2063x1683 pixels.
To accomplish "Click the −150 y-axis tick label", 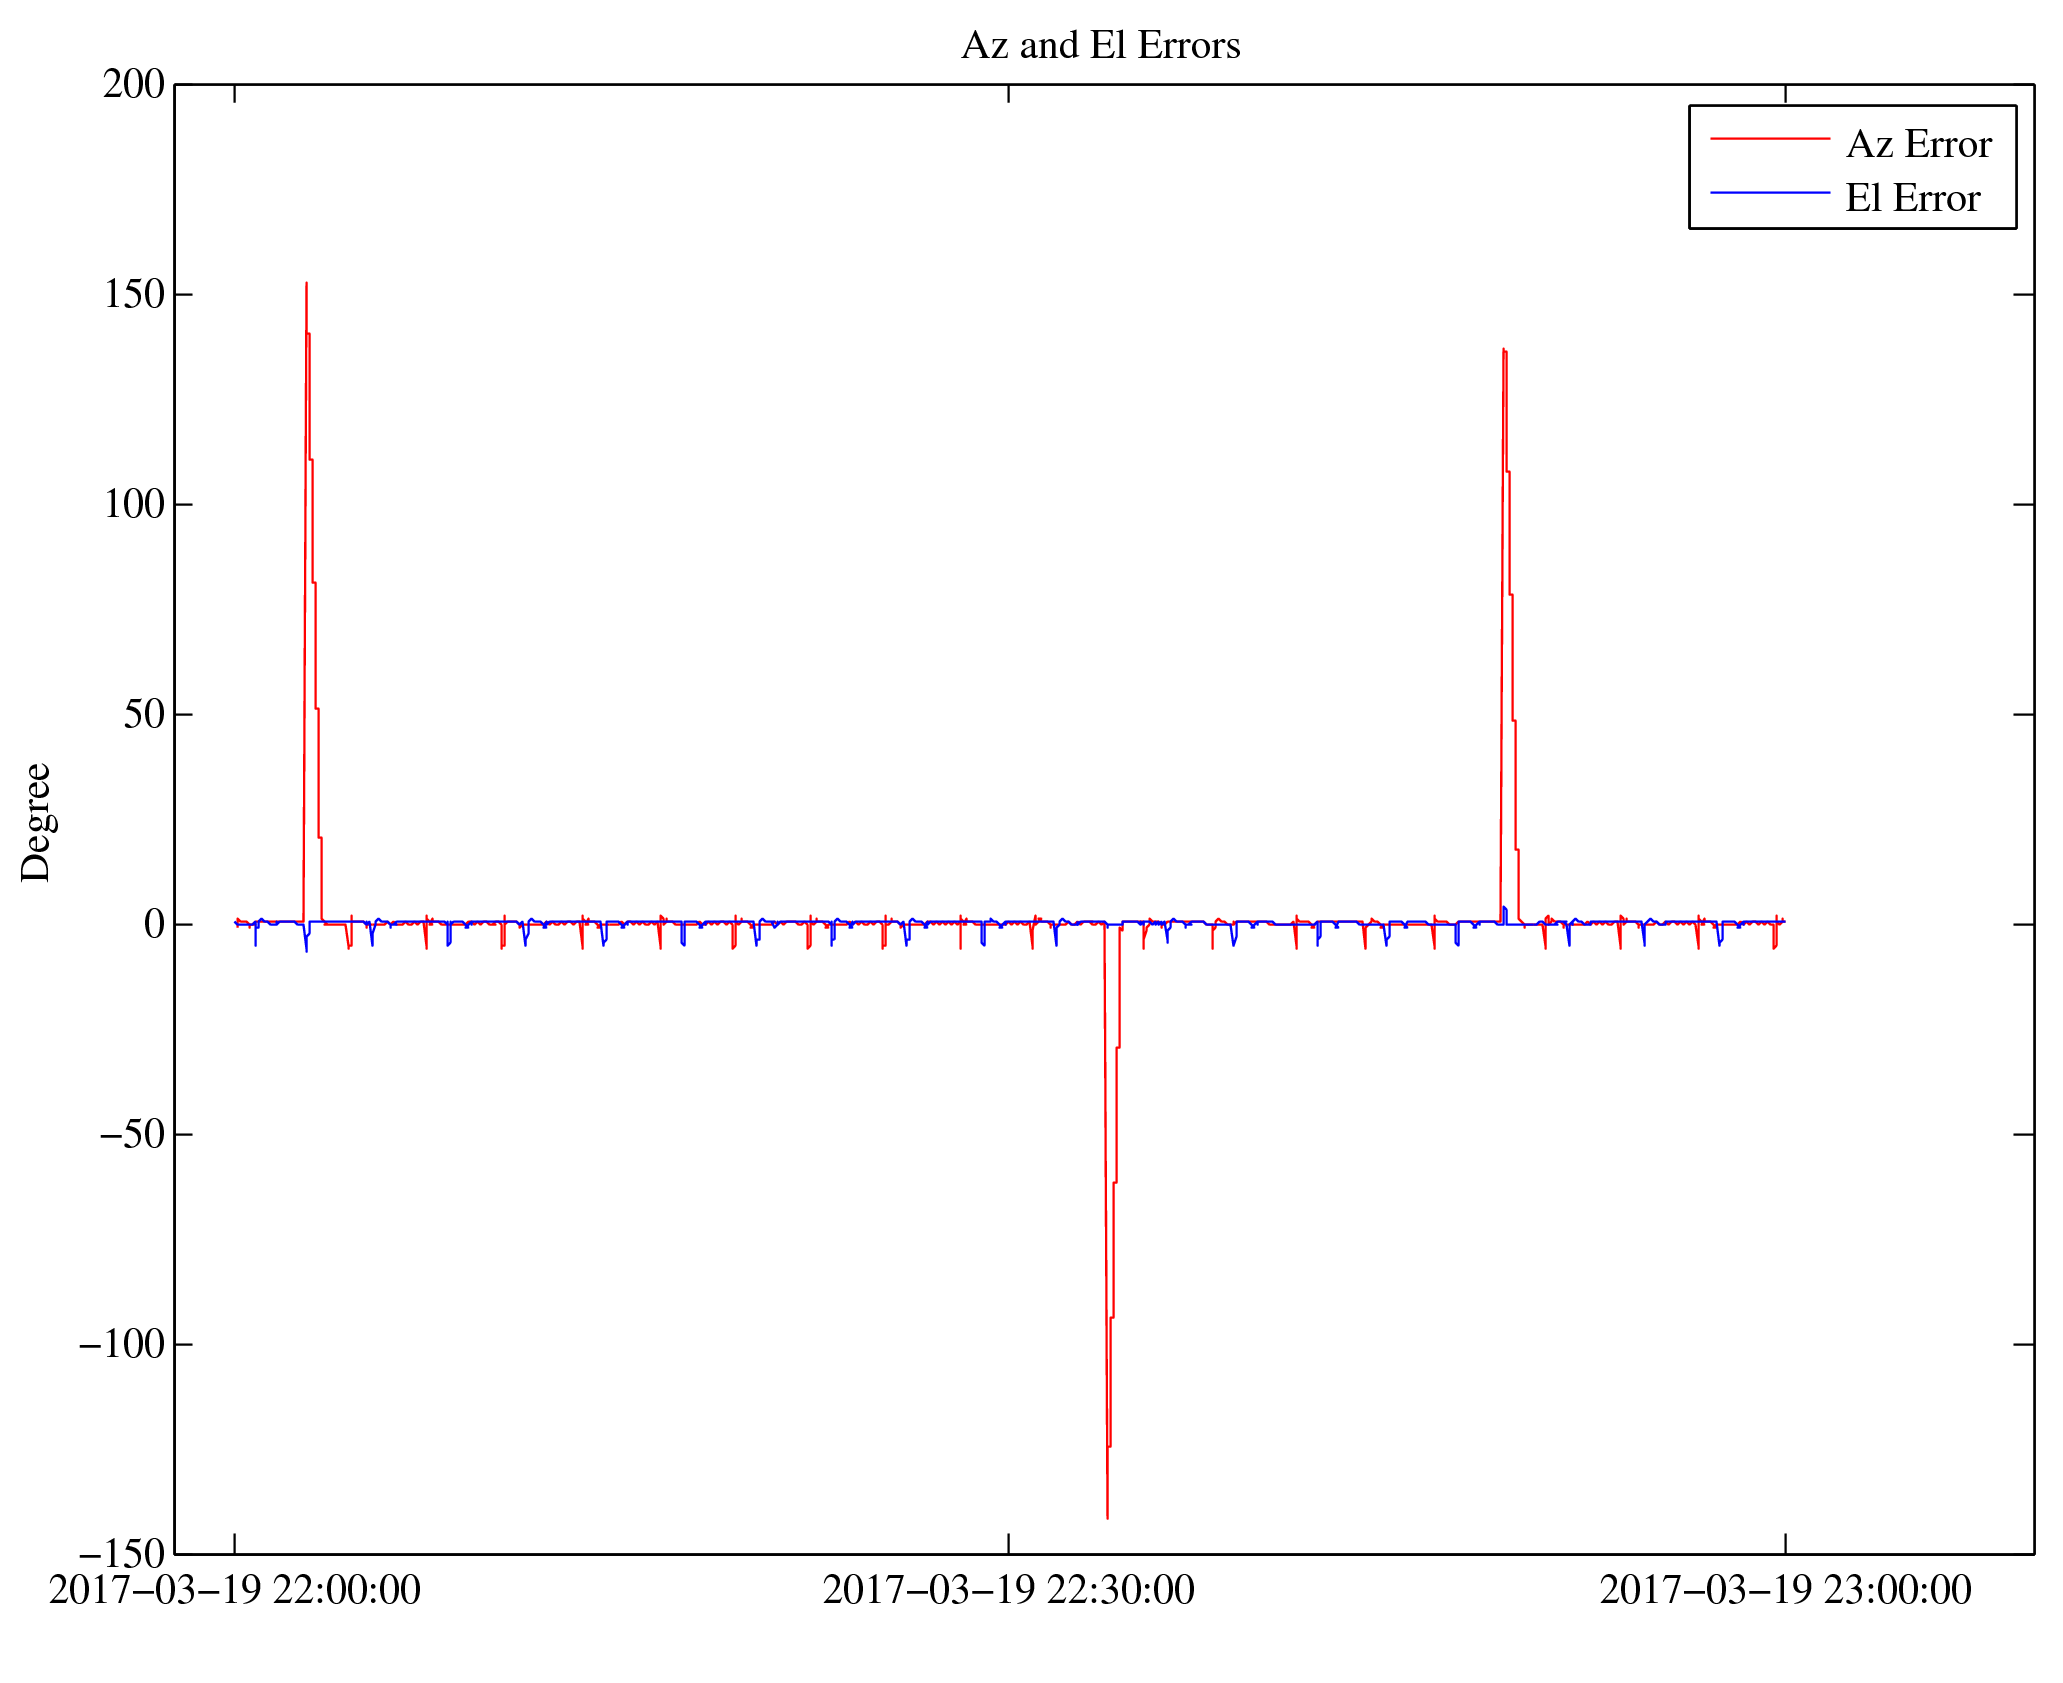I will coord(120,1554).
